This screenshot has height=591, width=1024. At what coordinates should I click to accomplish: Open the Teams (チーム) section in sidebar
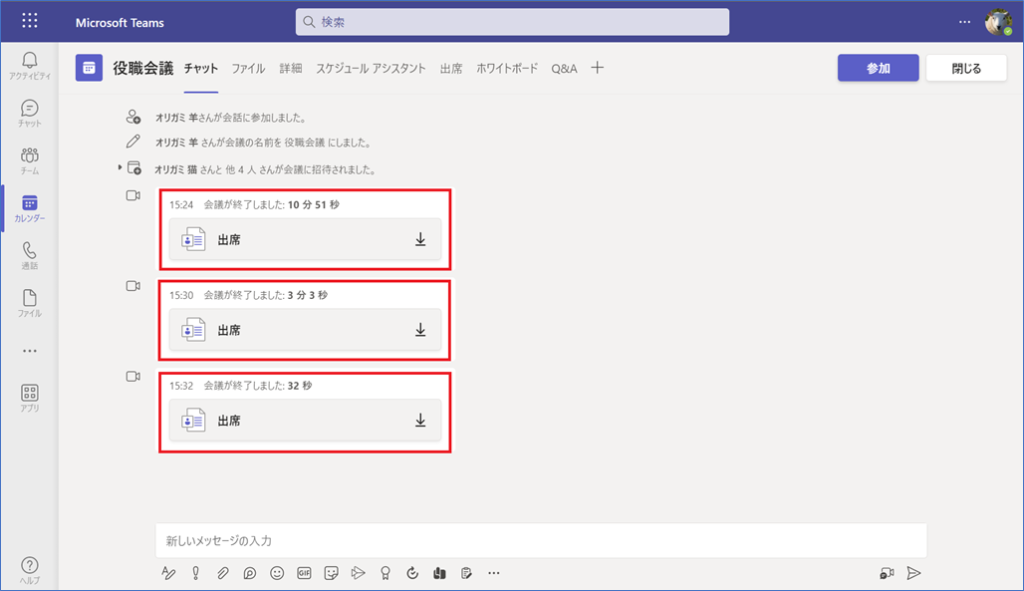point(29,160)
